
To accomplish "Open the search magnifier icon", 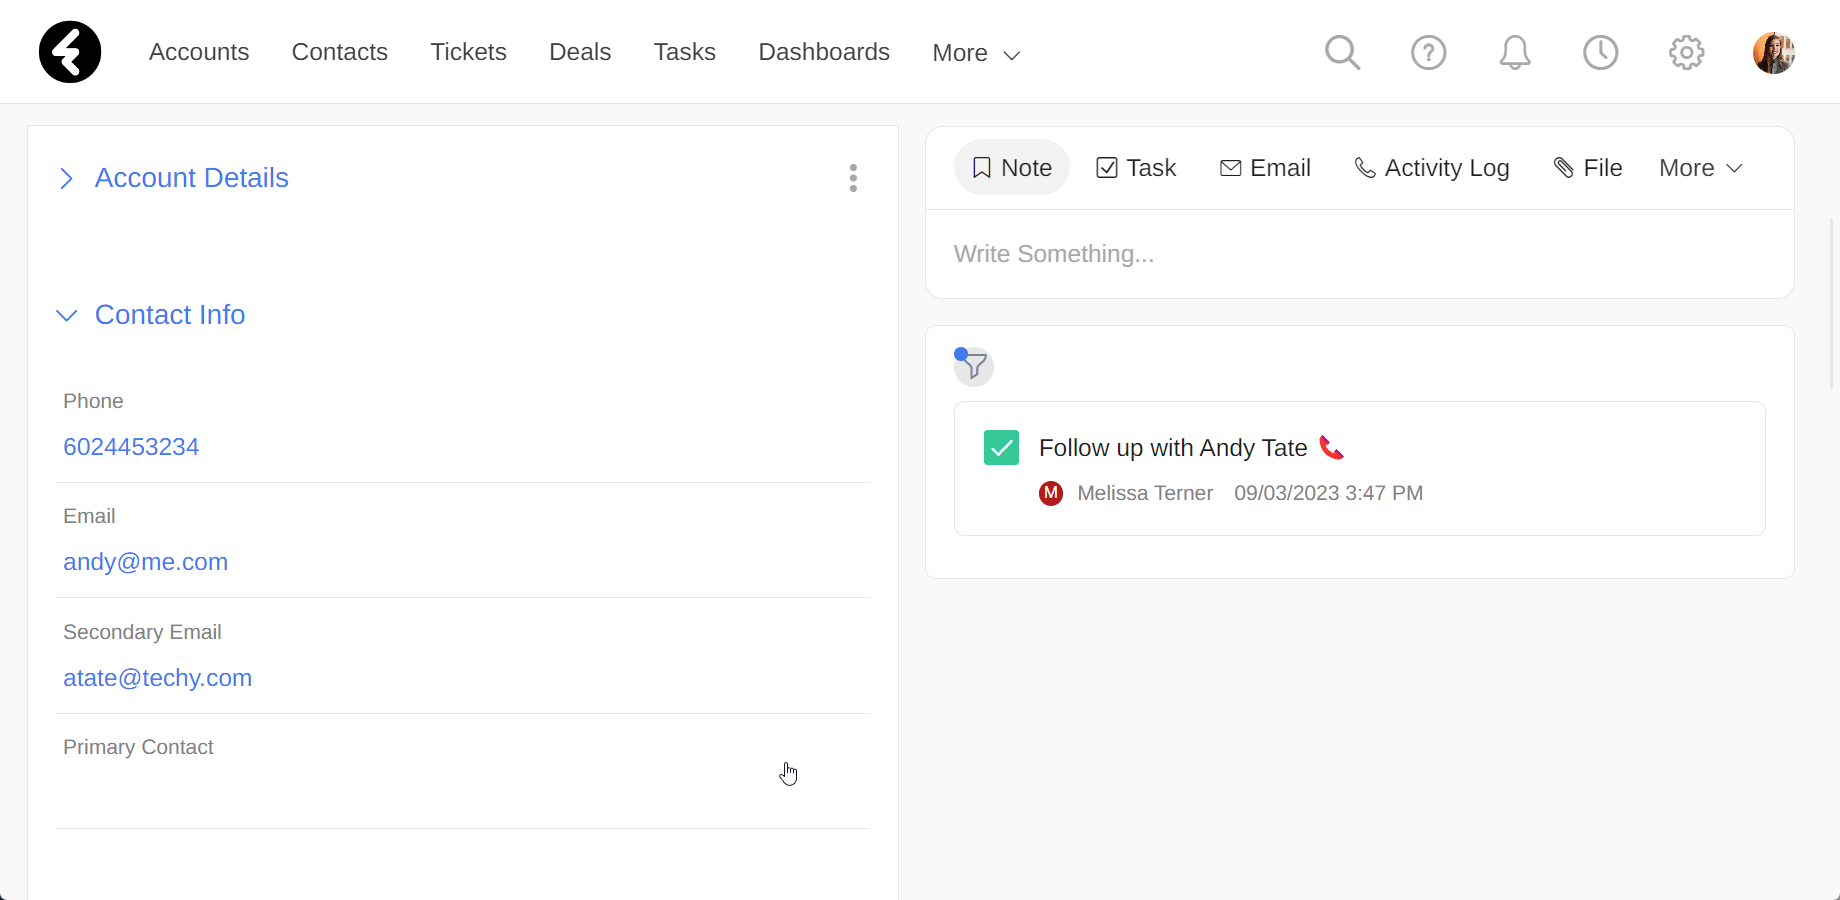I will click(x=1342, y=52).
